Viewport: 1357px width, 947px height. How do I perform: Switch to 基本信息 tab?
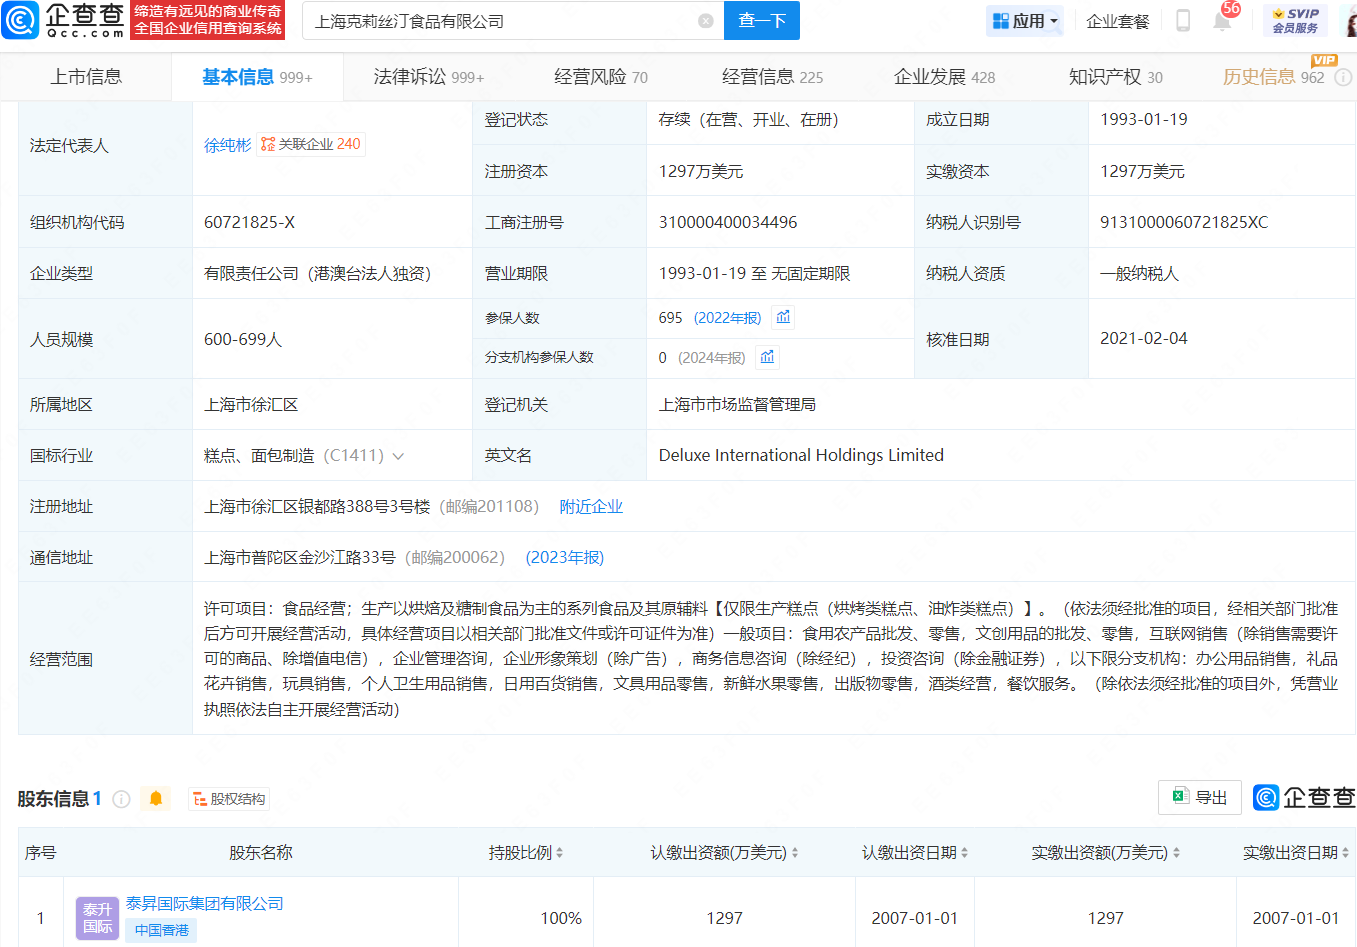tap(257, 77)
